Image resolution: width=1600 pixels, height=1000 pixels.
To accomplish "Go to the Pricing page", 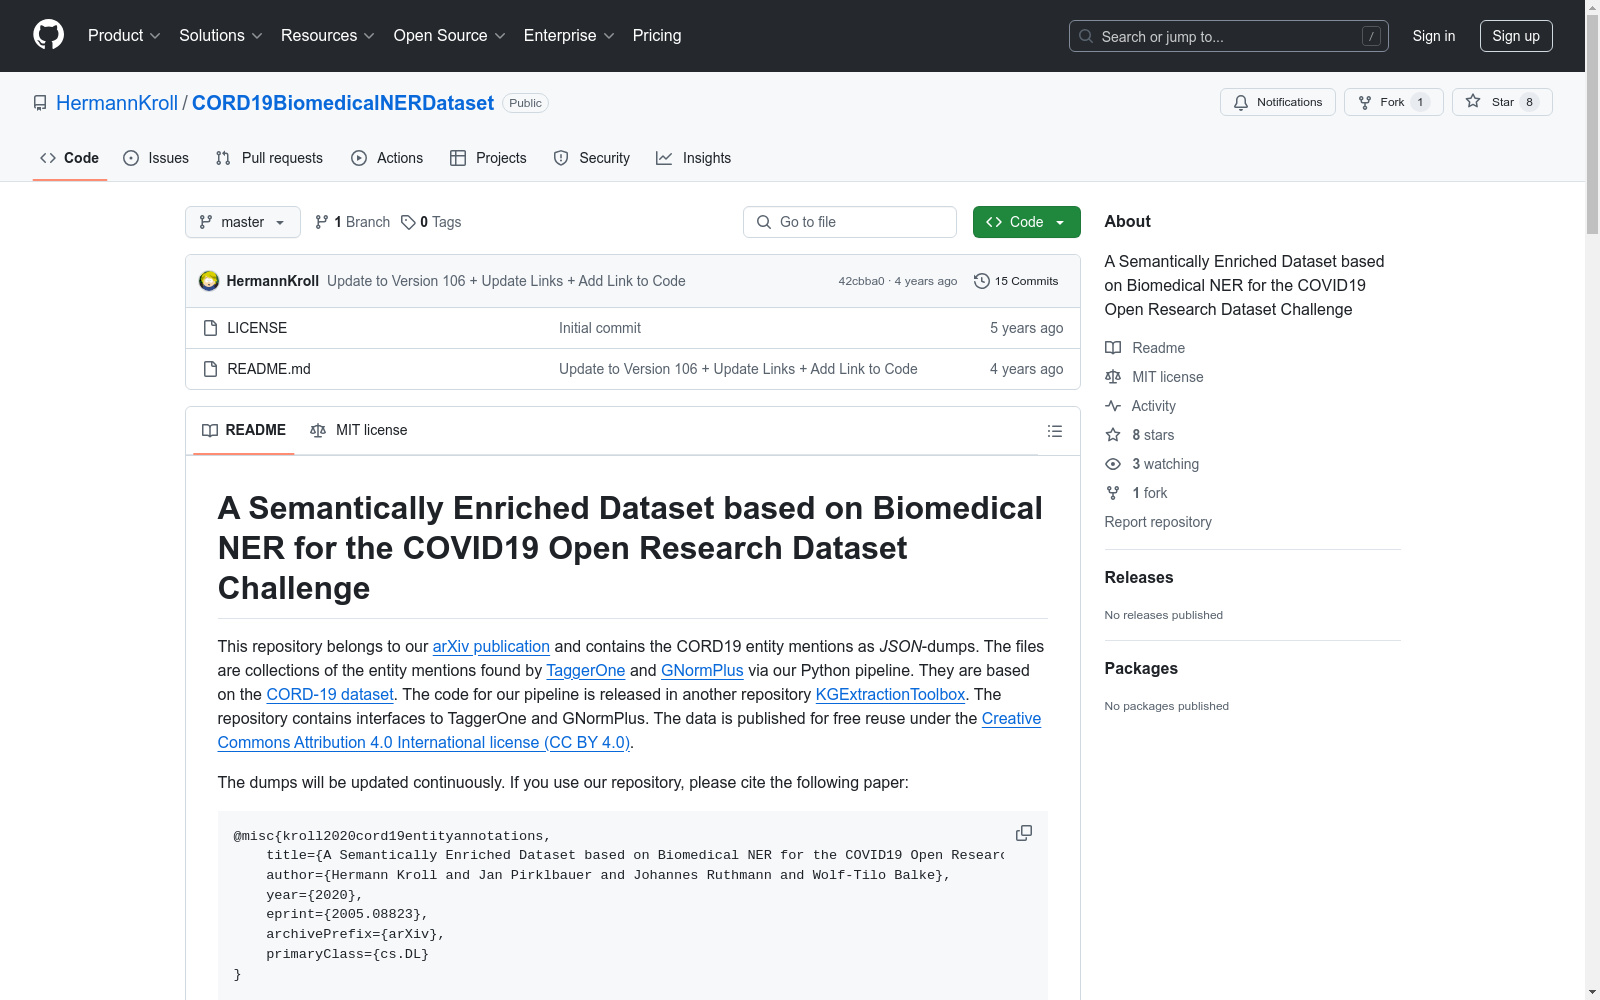I will [x=657, y=36].
